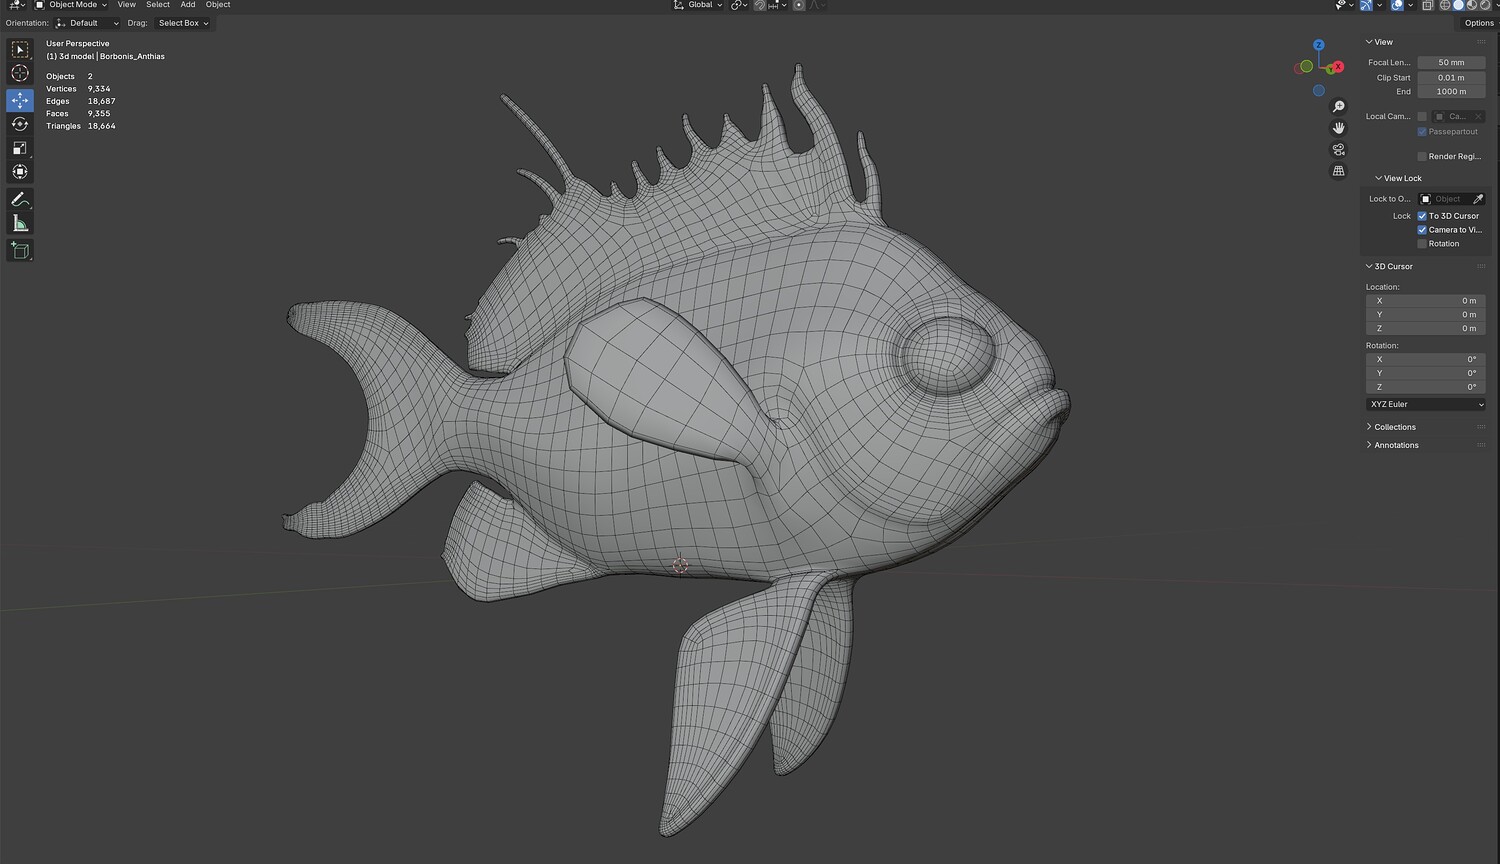Toggle the snap magnet icon
This screenshot has height=864, width=1500.
pos(761,5)
